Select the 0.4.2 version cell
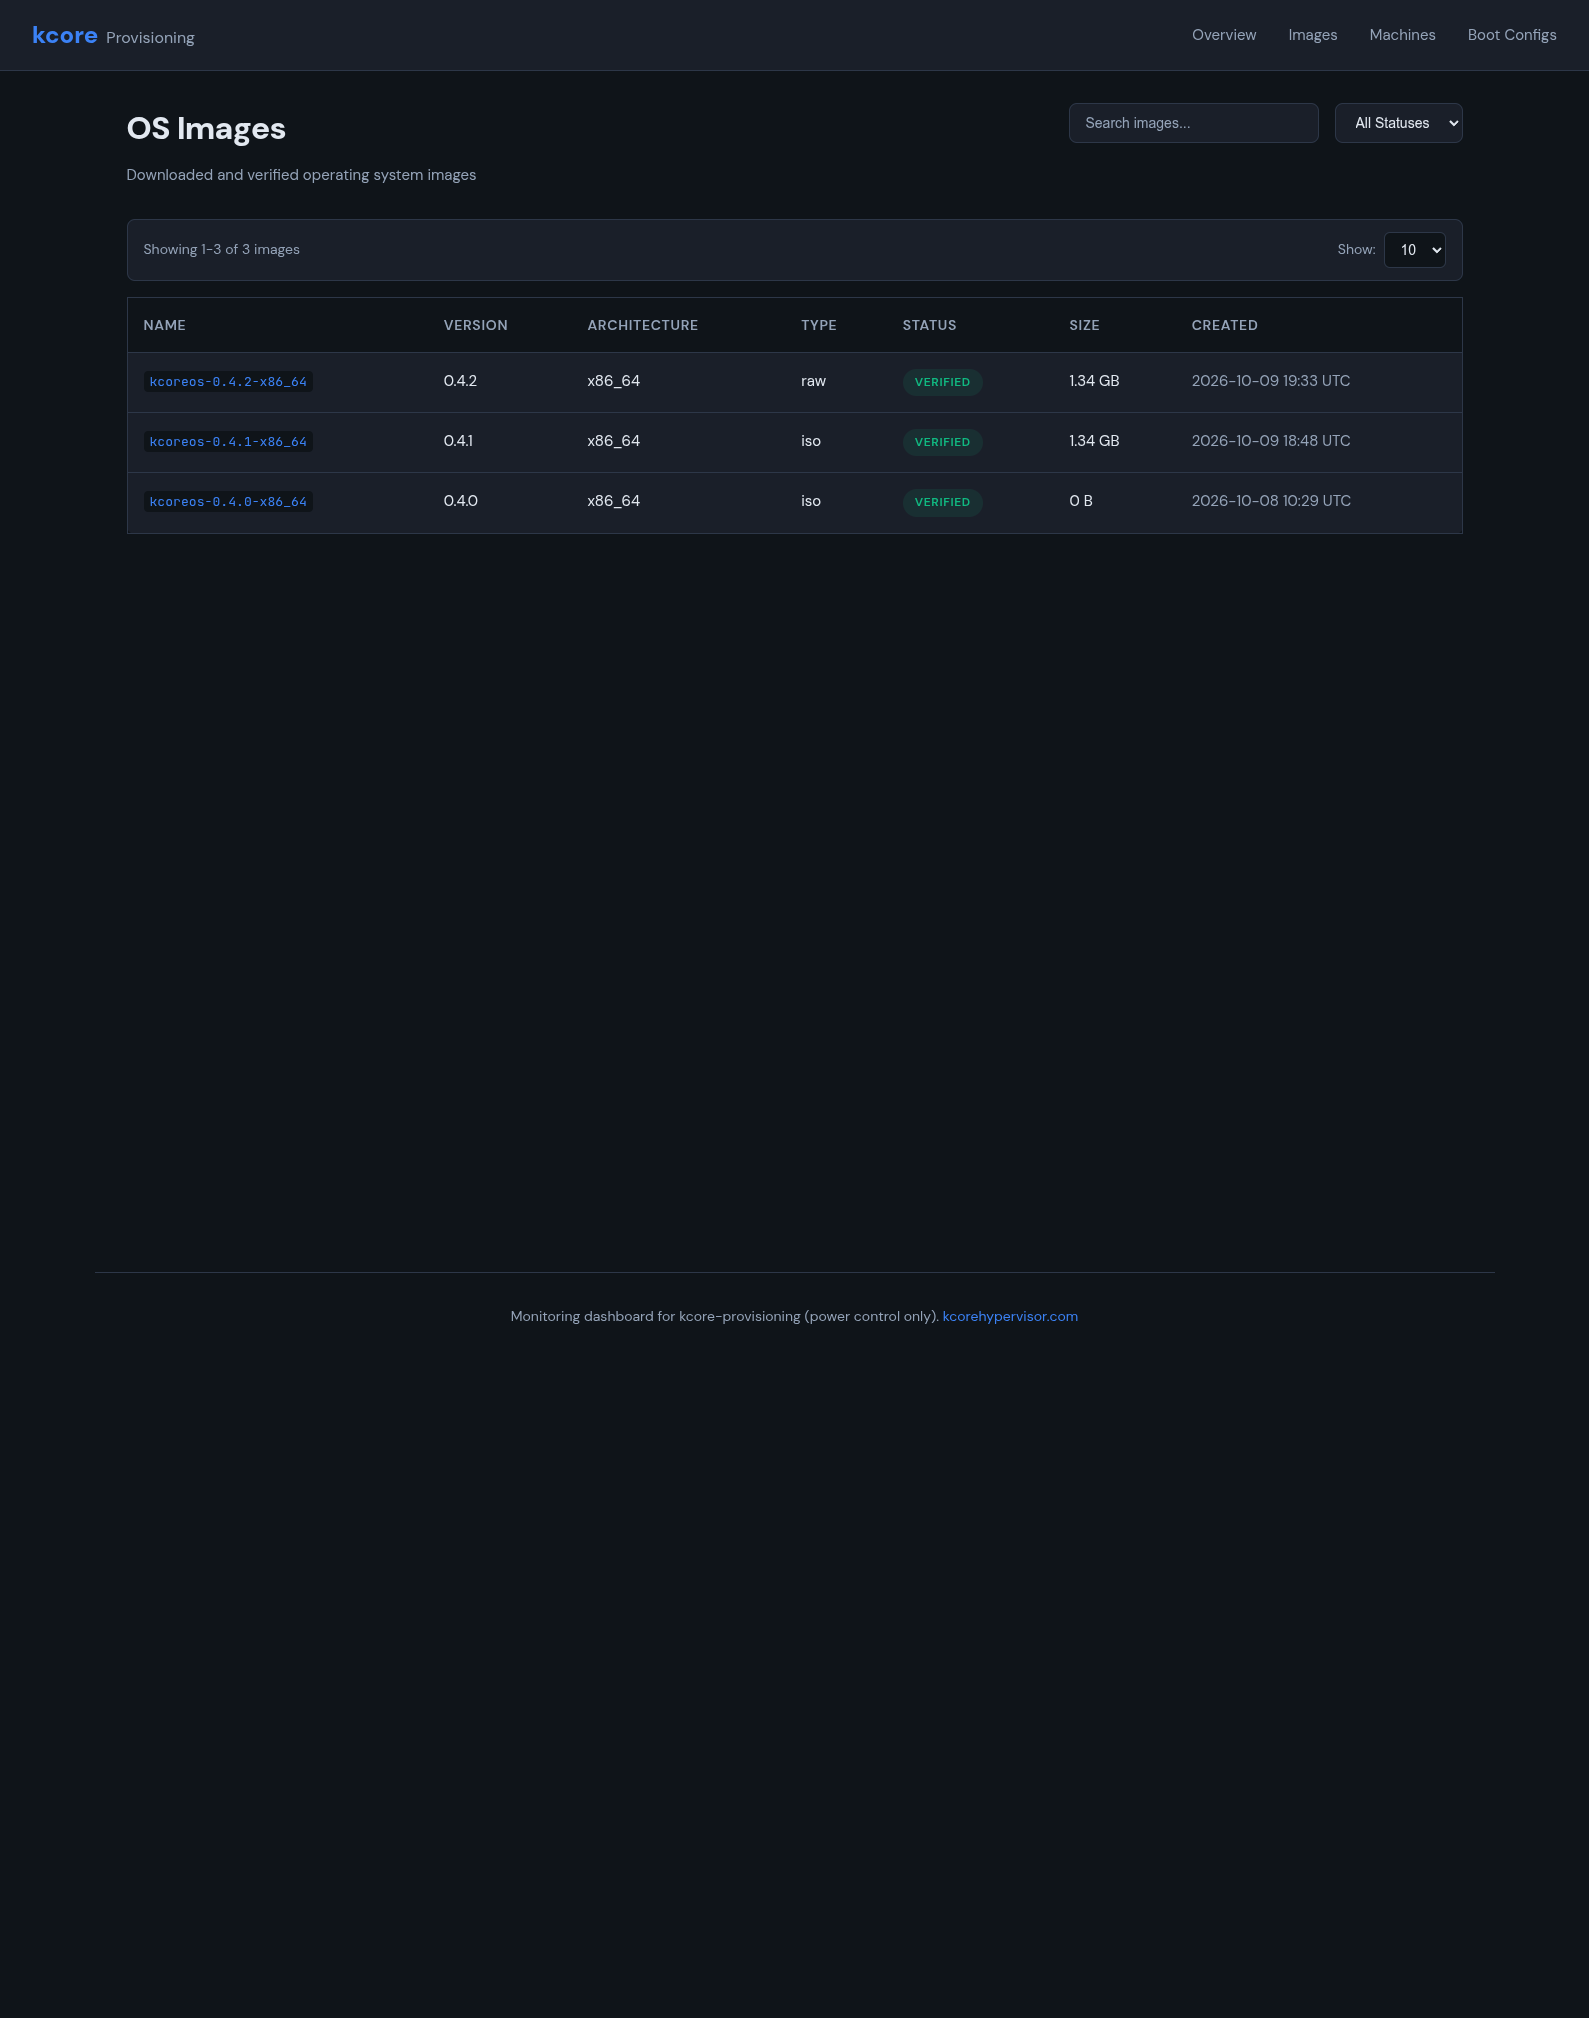 point(460,381)
